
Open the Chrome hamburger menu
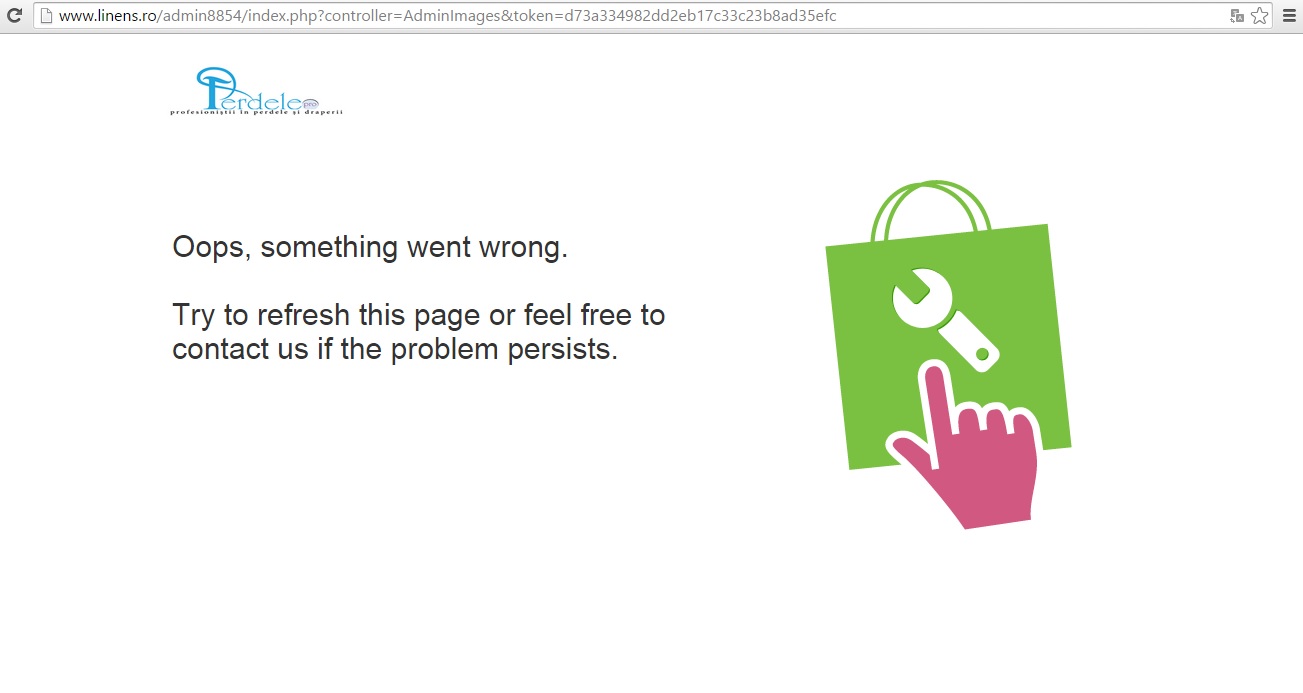[1289, 16]
